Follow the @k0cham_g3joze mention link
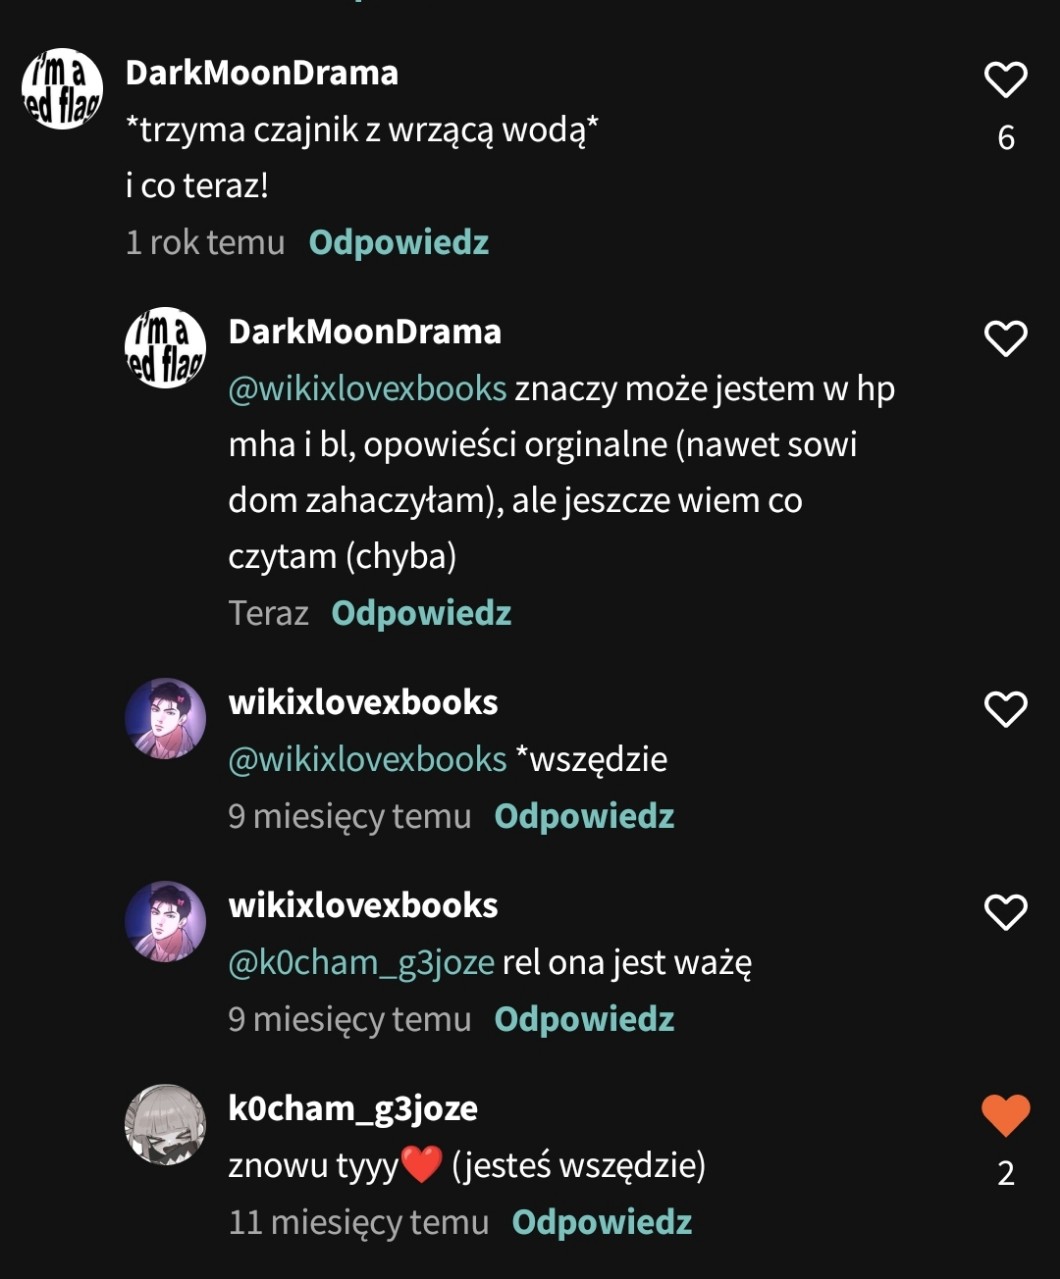1060x1279 pixels. [361, 962]
